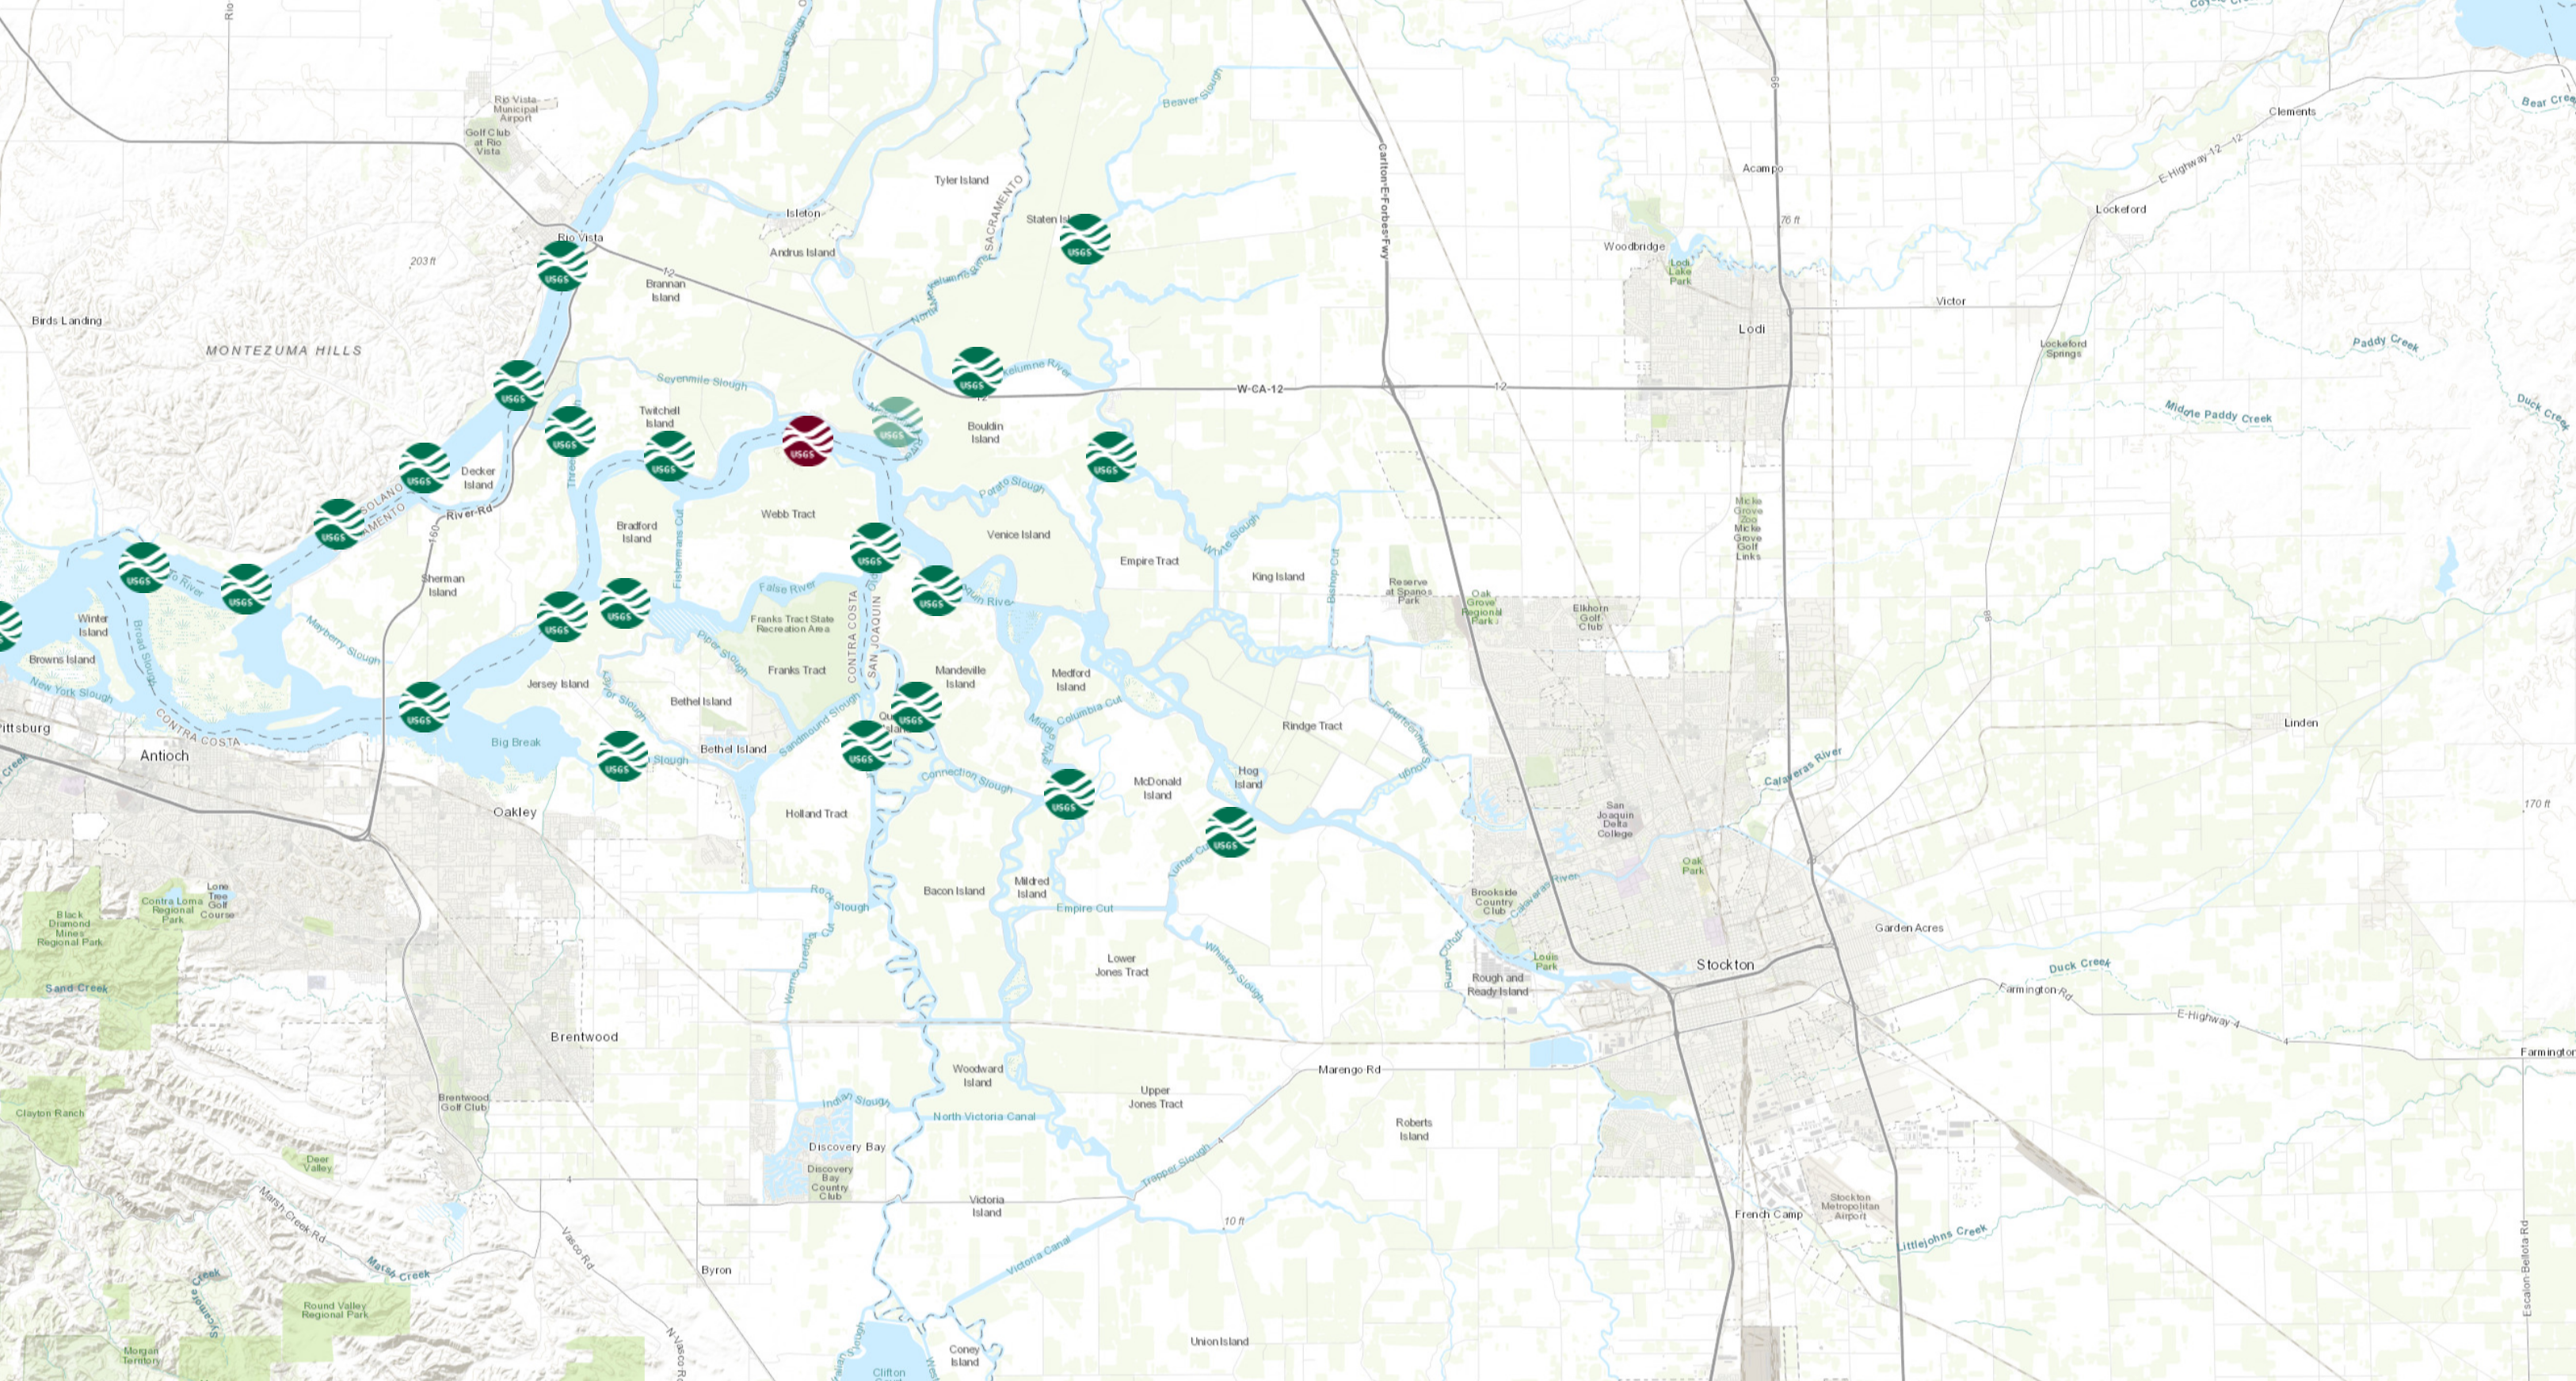
Task: Select the MONTEZUMA HILLS label
Action: (284, 351)
